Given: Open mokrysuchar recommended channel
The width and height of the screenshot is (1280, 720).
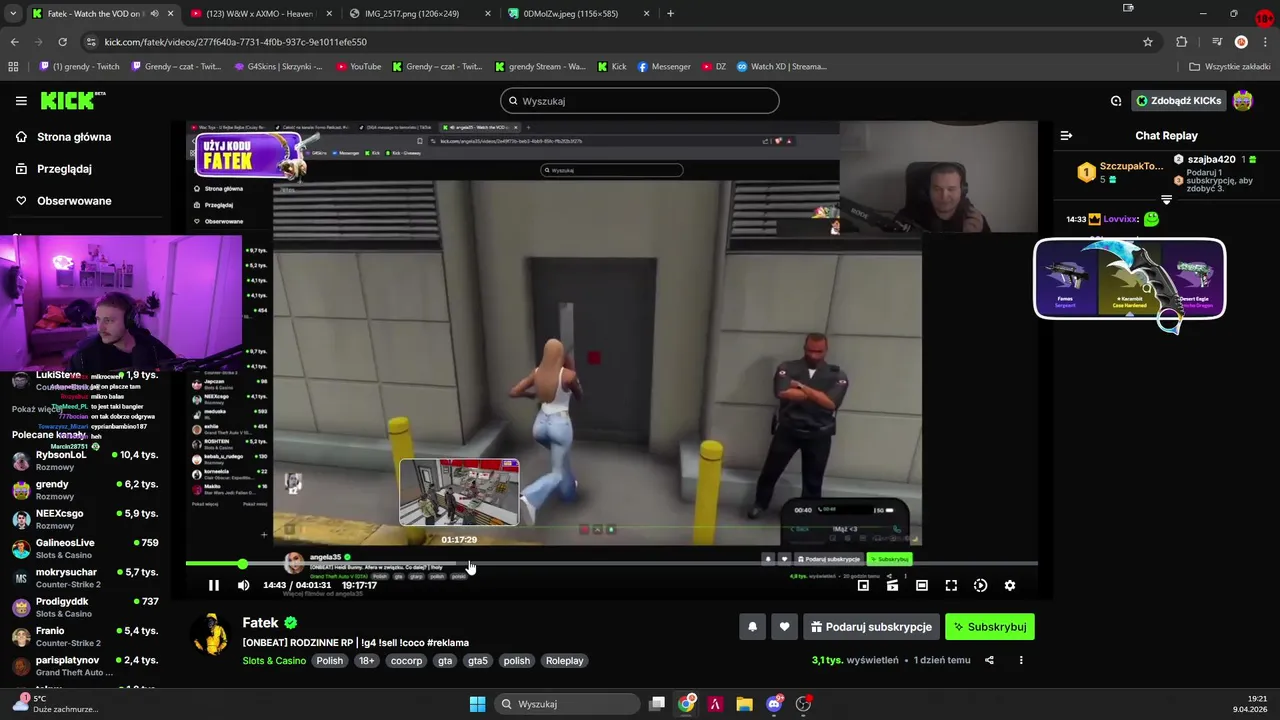Looking at the screenshot, I should tap(85, 578).
